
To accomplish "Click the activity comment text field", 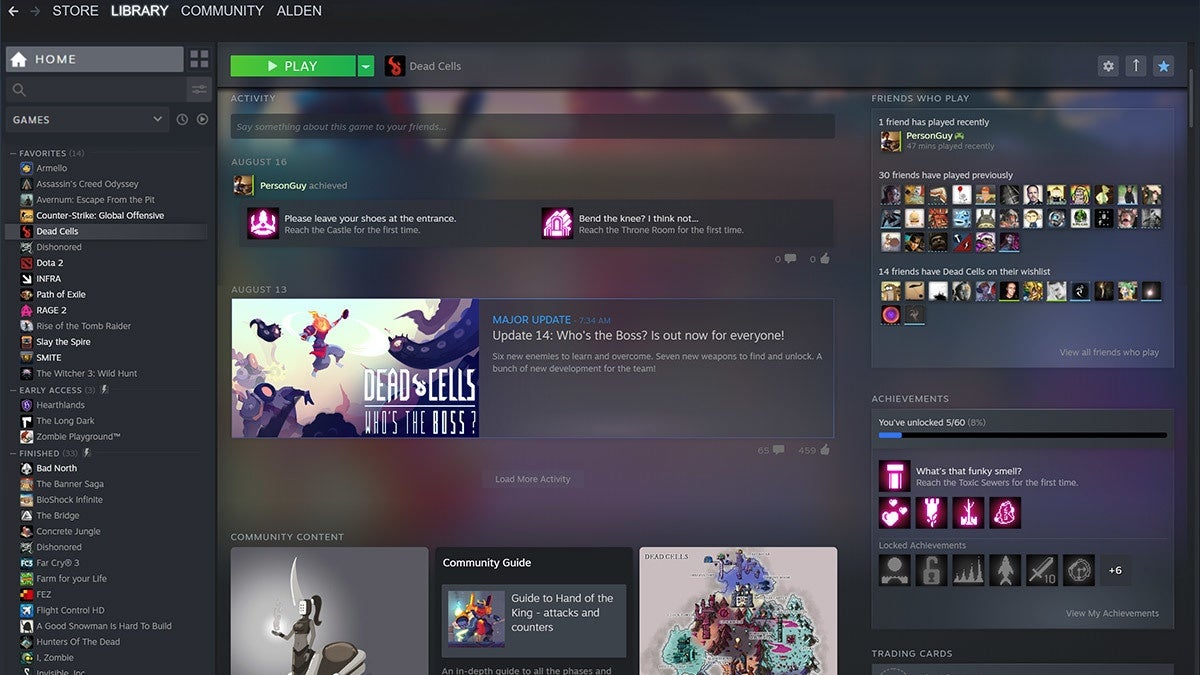I will pyautogui.click(x=533, y=125).
